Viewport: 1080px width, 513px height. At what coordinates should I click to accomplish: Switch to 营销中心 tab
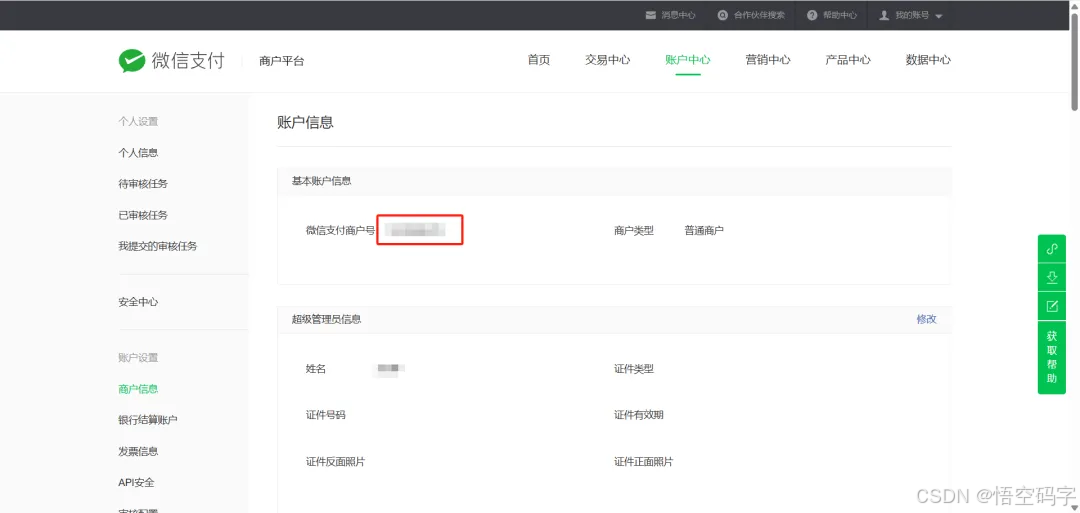767,60
